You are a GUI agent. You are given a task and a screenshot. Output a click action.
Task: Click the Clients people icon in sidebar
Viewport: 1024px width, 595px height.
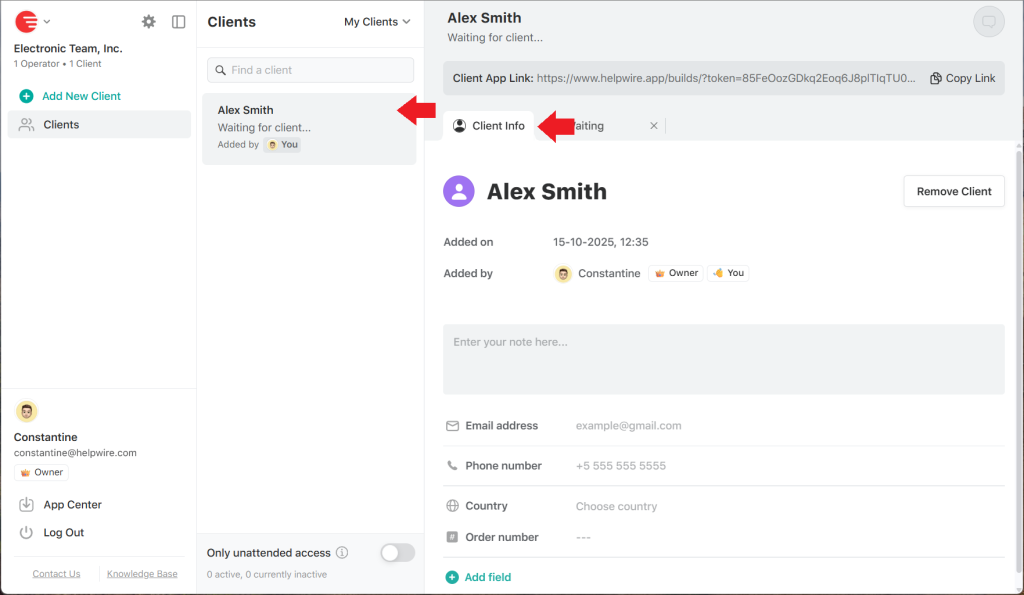(x=26, y=124)
